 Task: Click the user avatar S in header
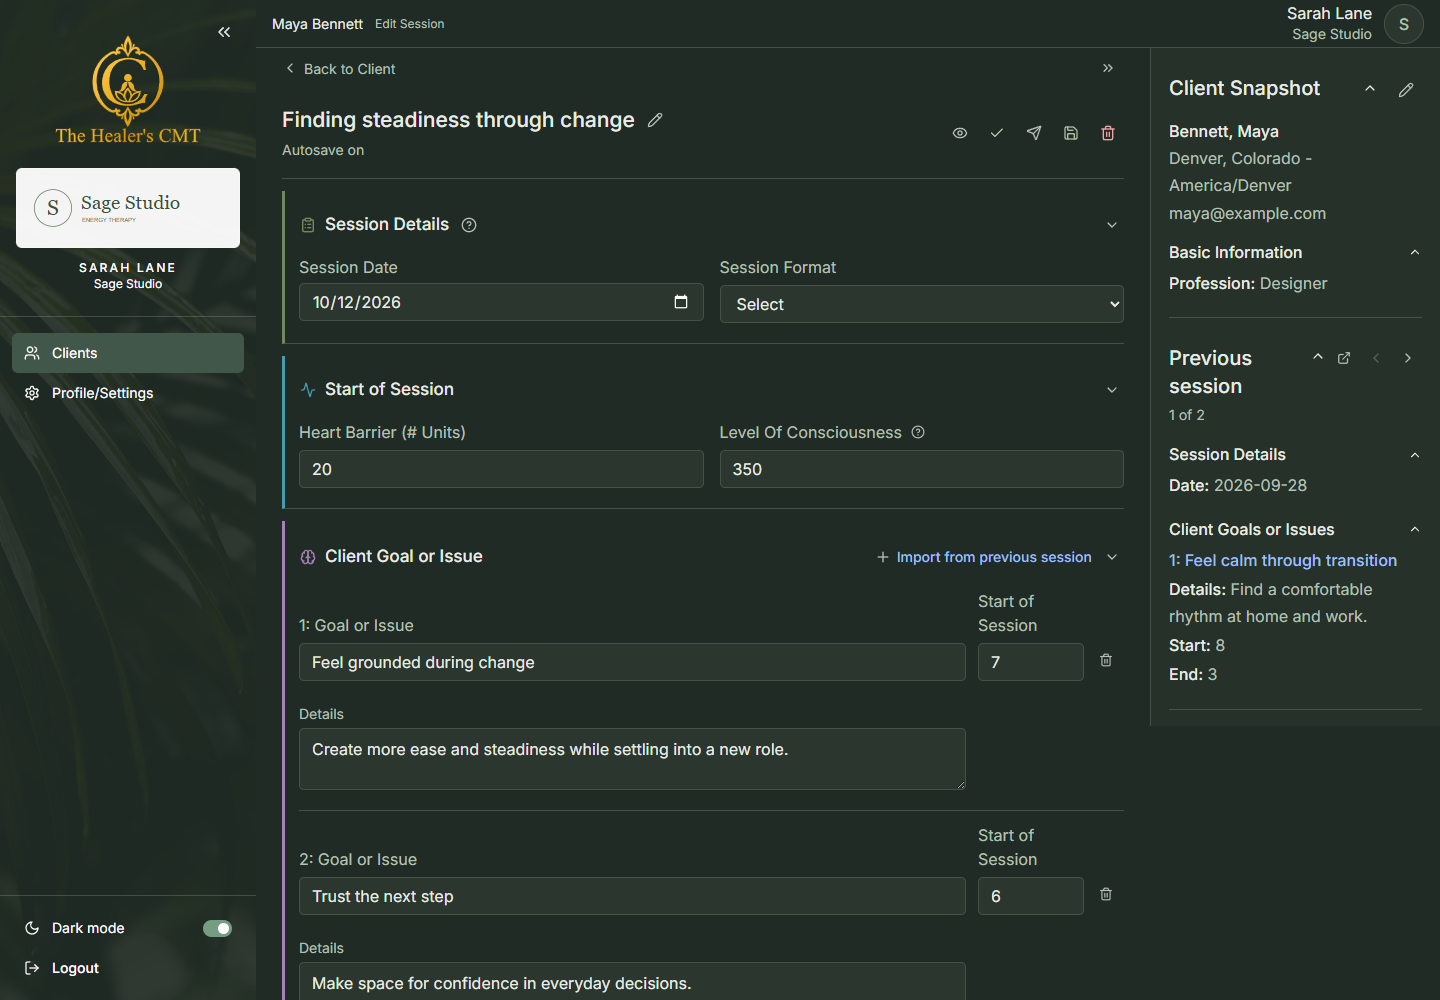1404,24
